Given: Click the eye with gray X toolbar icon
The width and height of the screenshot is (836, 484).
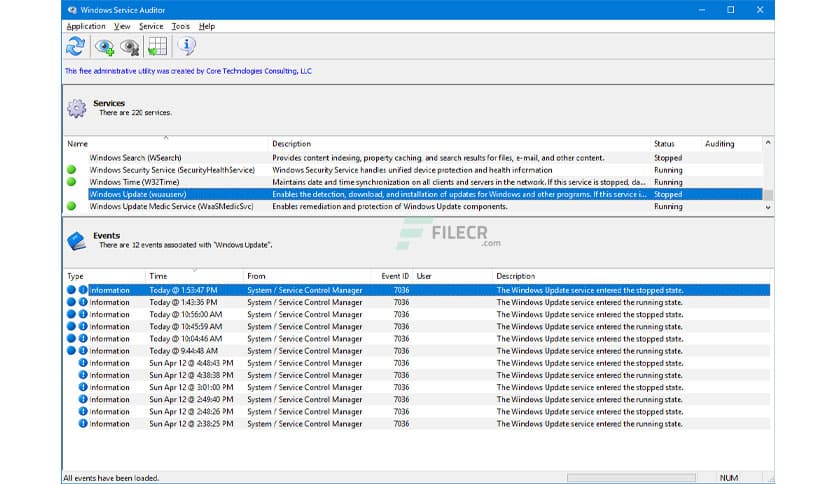Looking at the screenshot, I should coord(130,47).
